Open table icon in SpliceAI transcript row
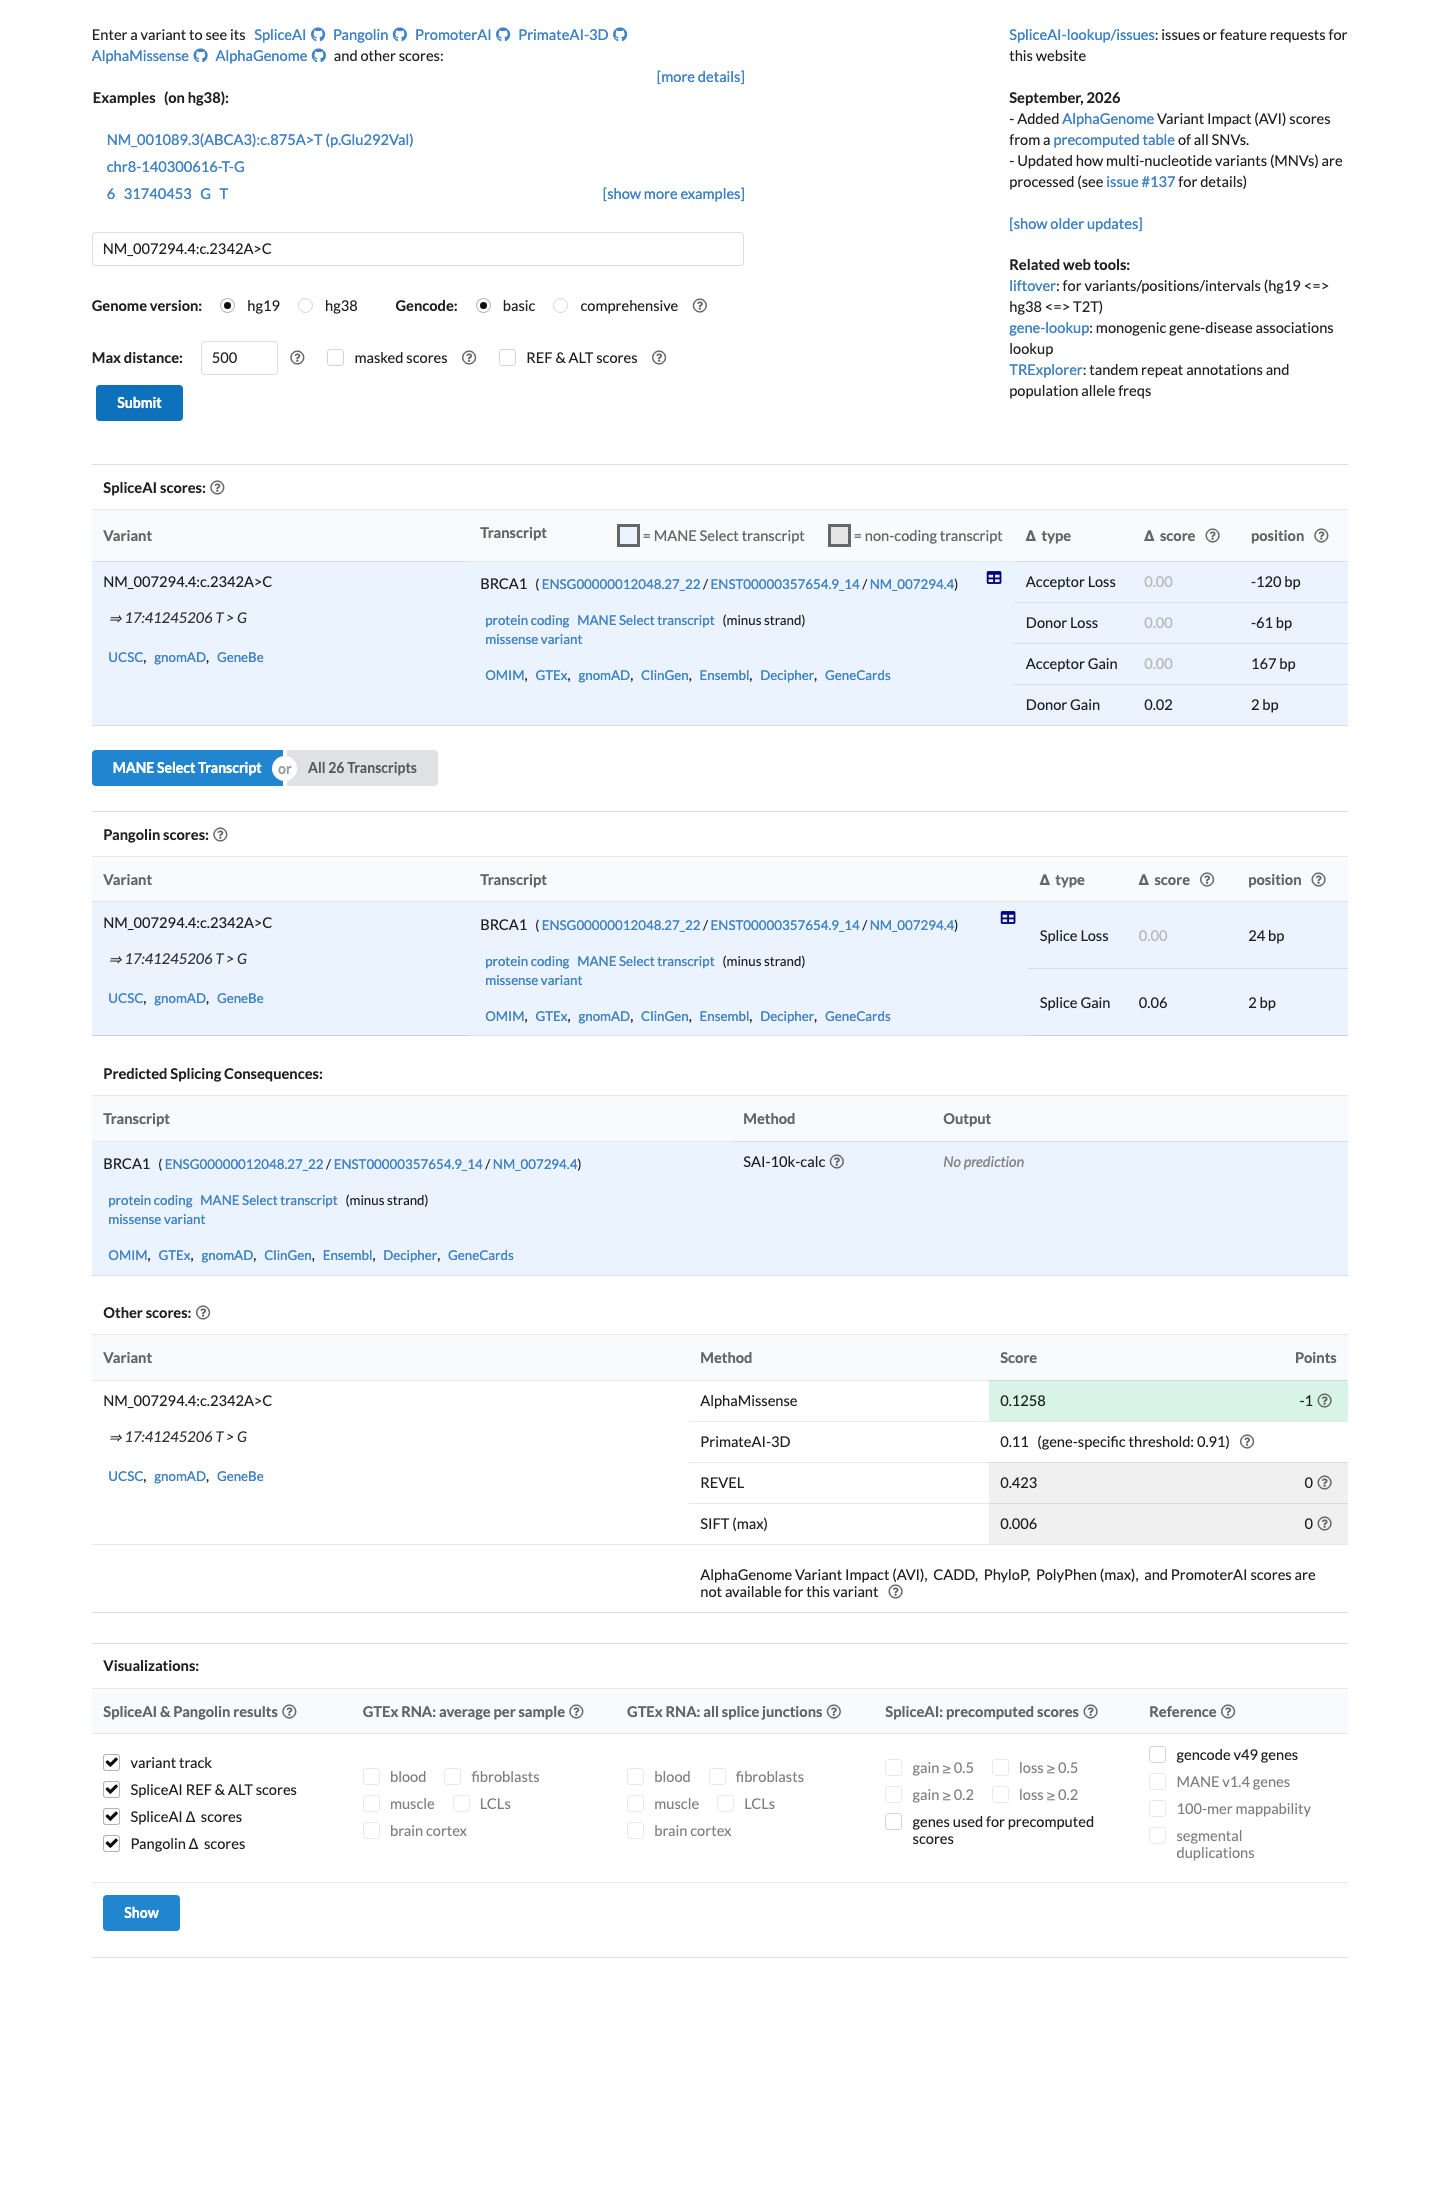This screenshot has width=1454, height=2200. 994,578
